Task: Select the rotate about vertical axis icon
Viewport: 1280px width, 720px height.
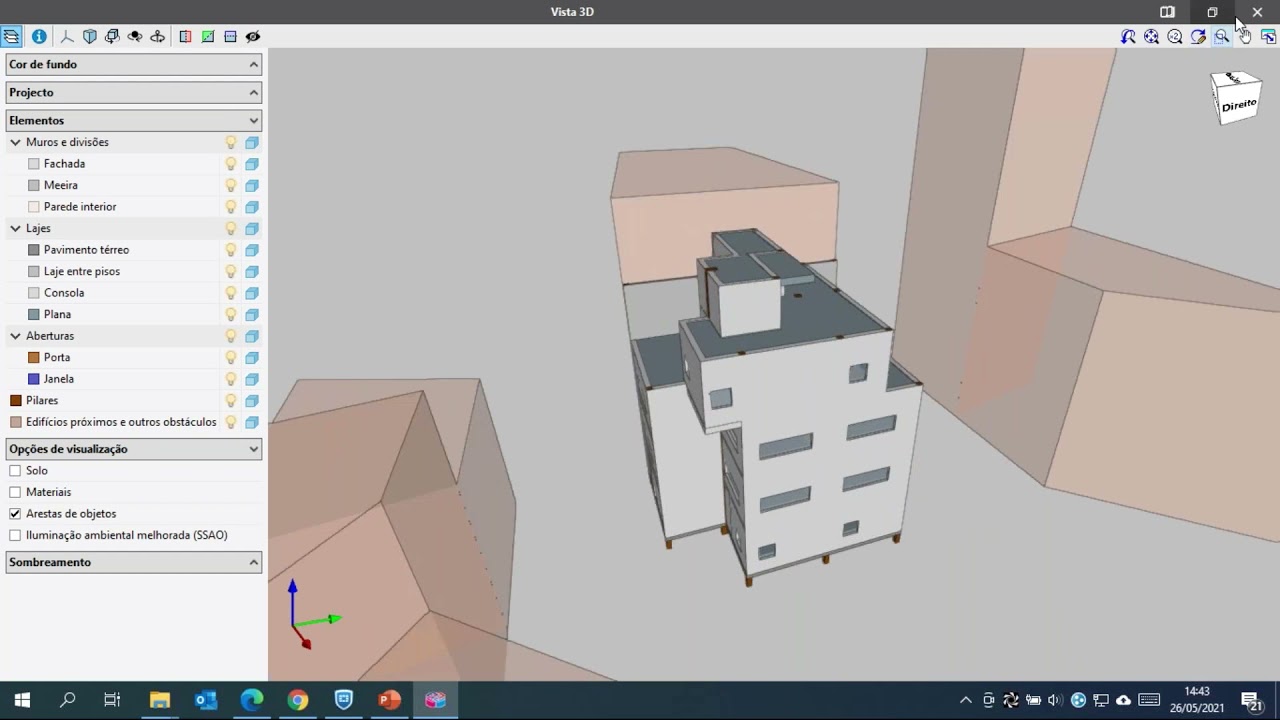Action: click(157, 36)
